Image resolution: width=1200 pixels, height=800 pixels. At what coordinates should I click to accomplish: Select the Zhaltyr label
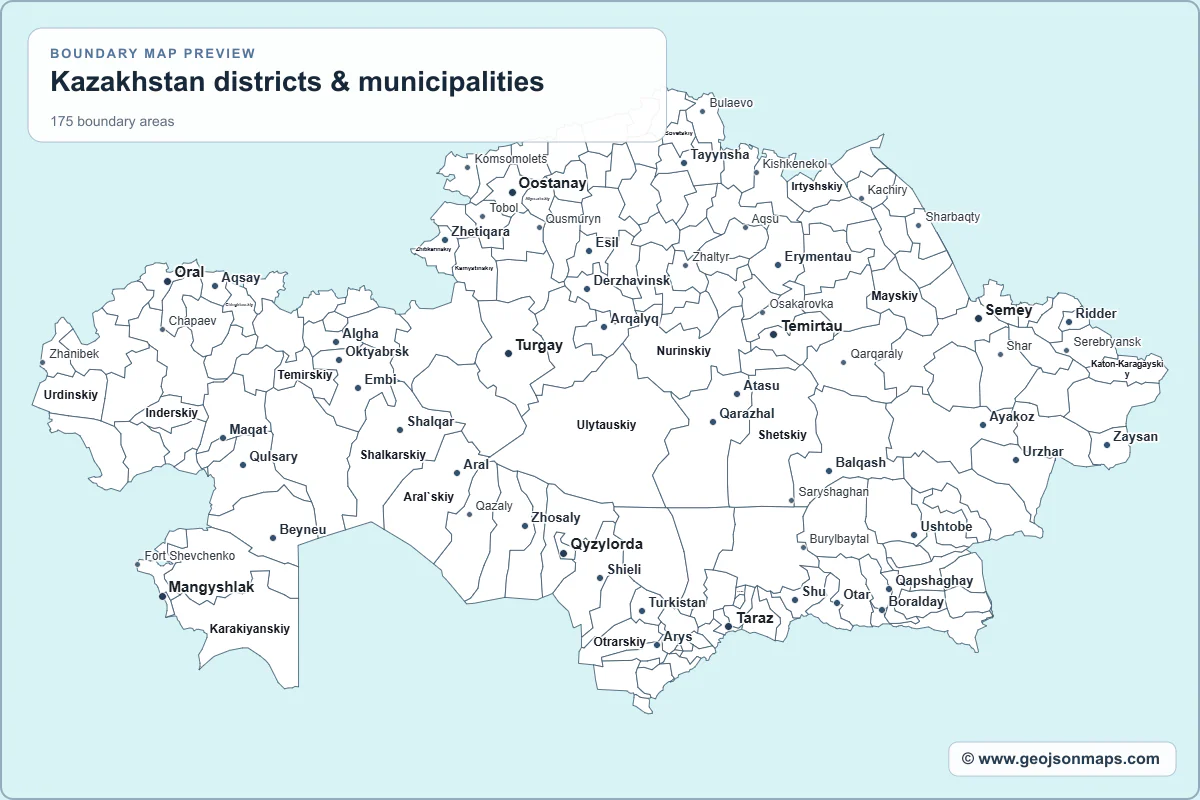pyautogui.click(x=711, y=257)
